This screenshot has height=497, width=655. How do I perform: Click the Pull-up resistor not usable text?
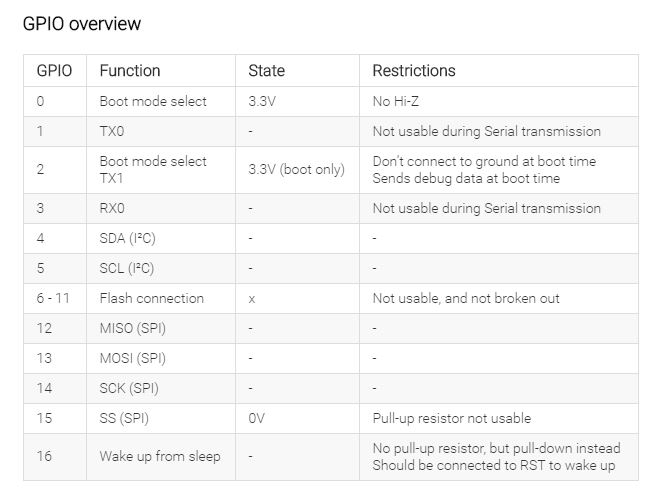452,418
